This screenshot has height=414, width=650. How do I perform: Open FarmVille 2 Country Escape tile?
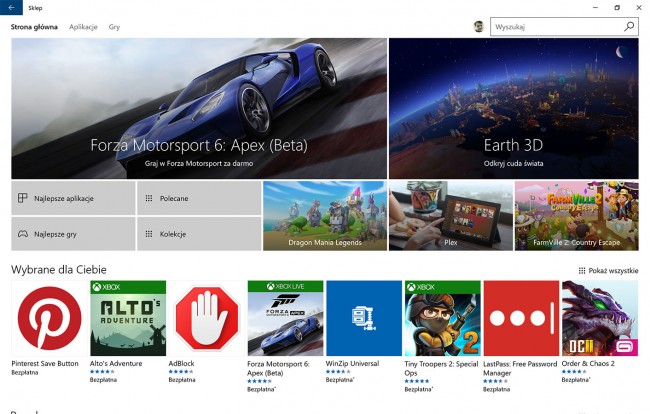click(x=577, y=216)
